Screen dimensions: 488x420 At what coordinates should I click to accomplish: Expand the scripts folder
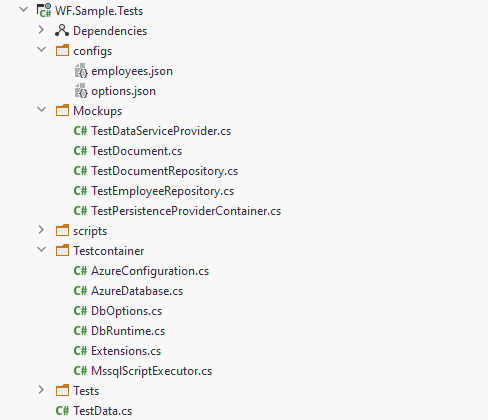pos(41,230)
